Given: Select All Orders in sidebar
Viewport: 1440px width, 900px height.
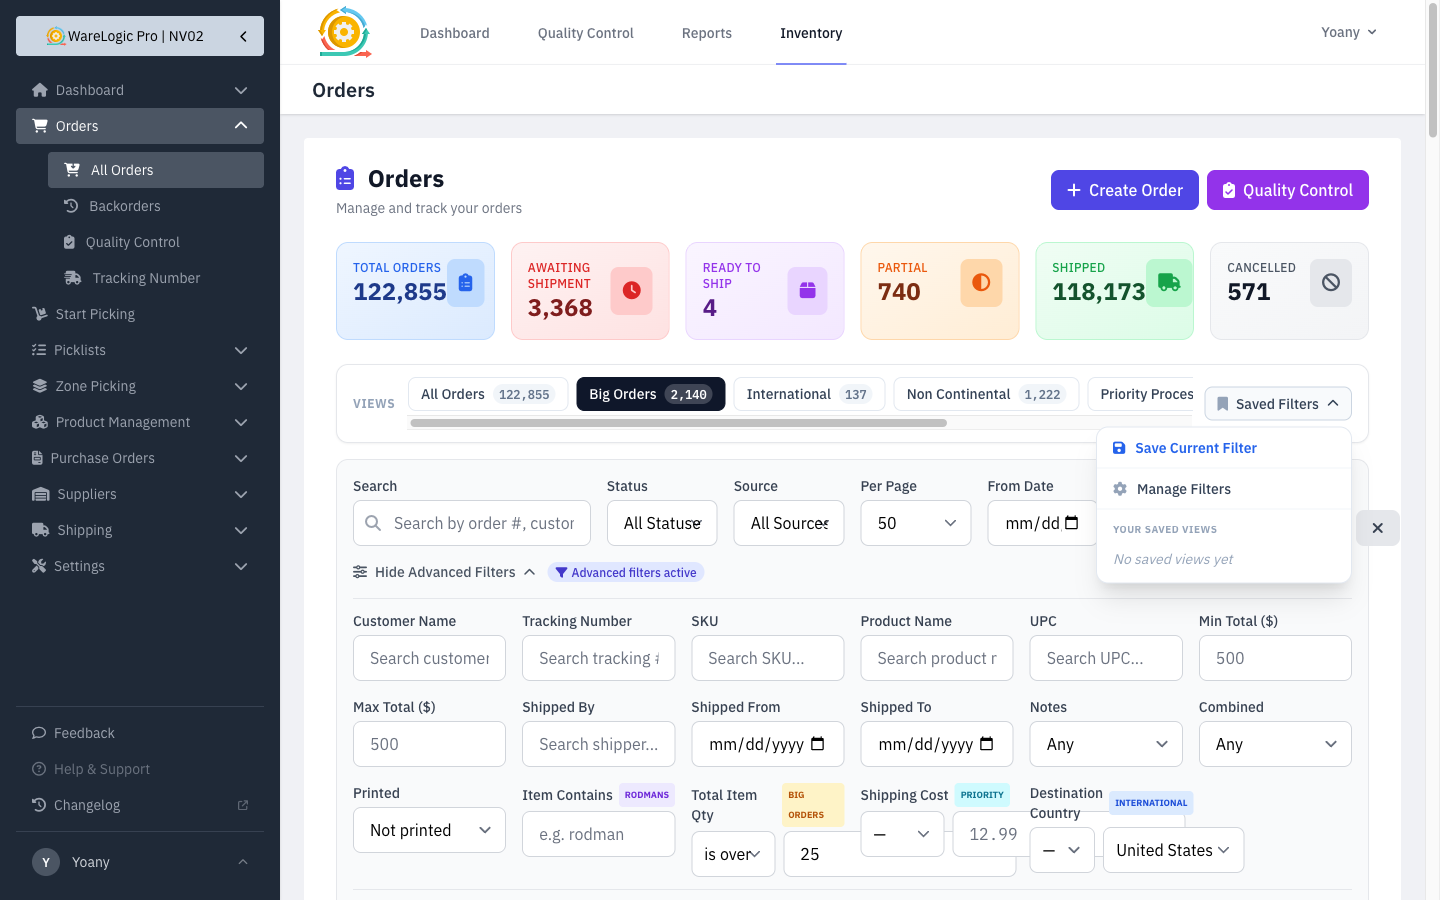Looking at the screenshot, I should click(156, 170).
